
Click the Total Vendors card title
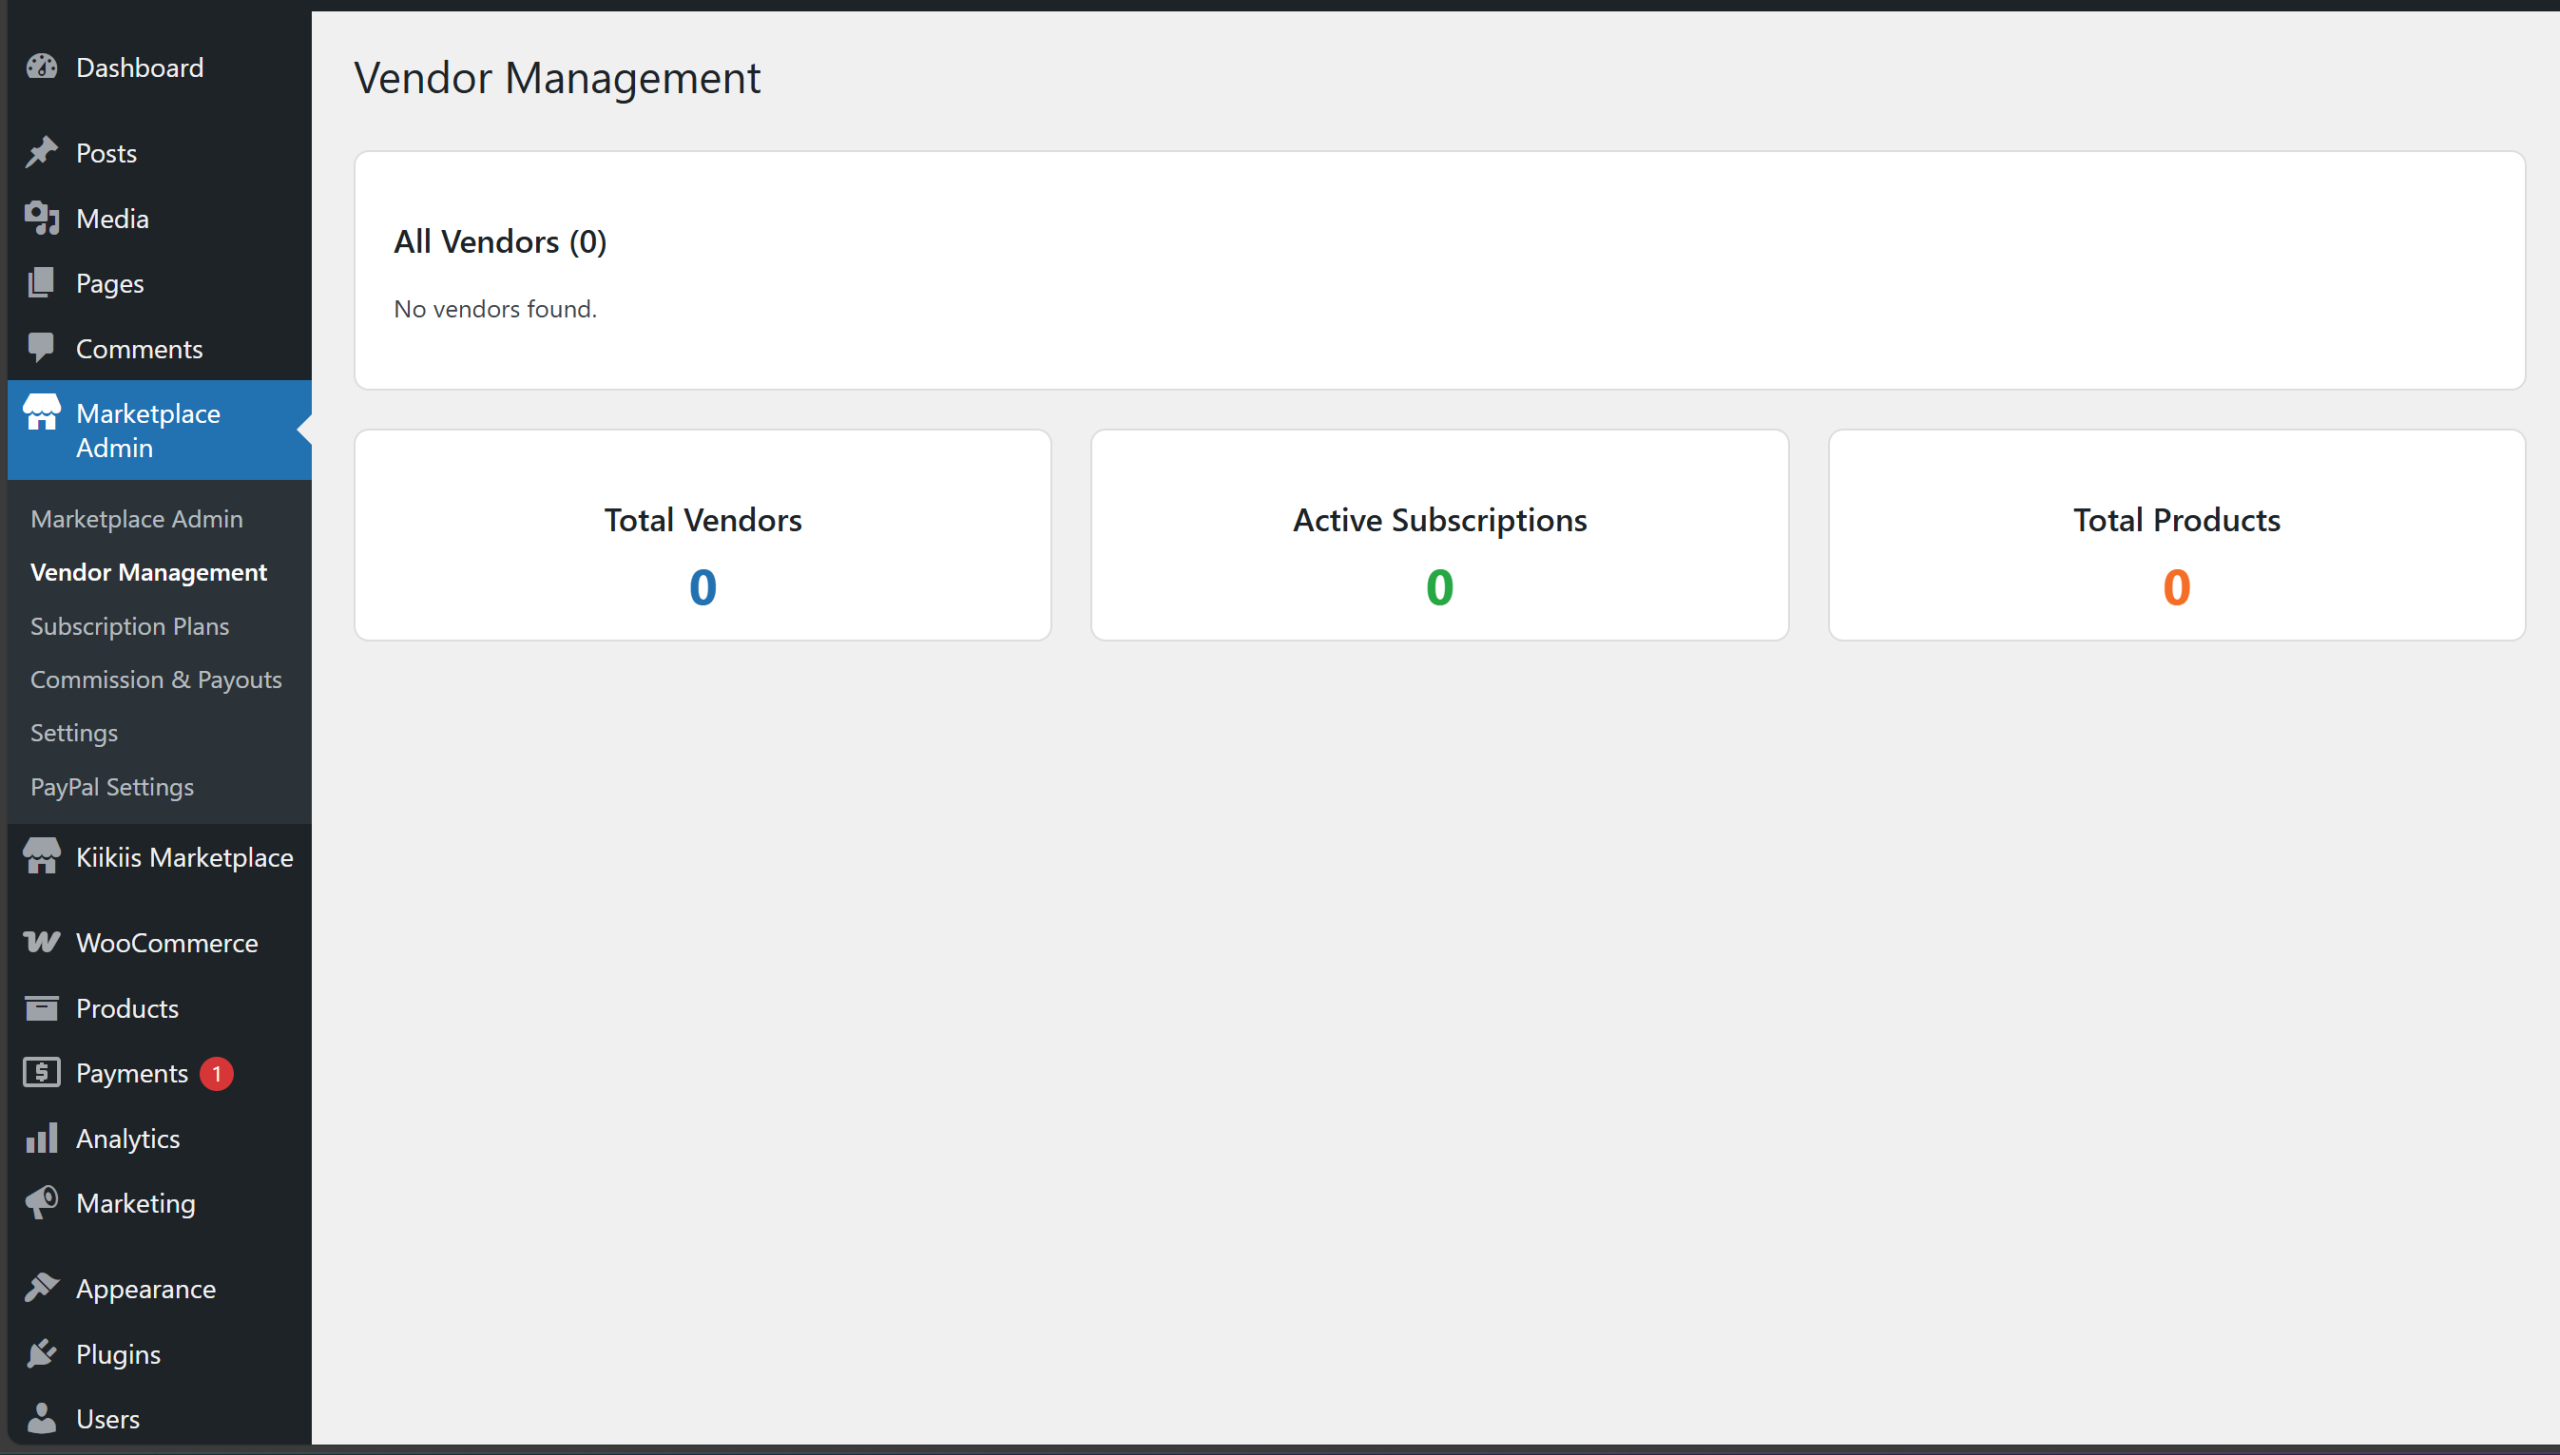click(703, 520)
